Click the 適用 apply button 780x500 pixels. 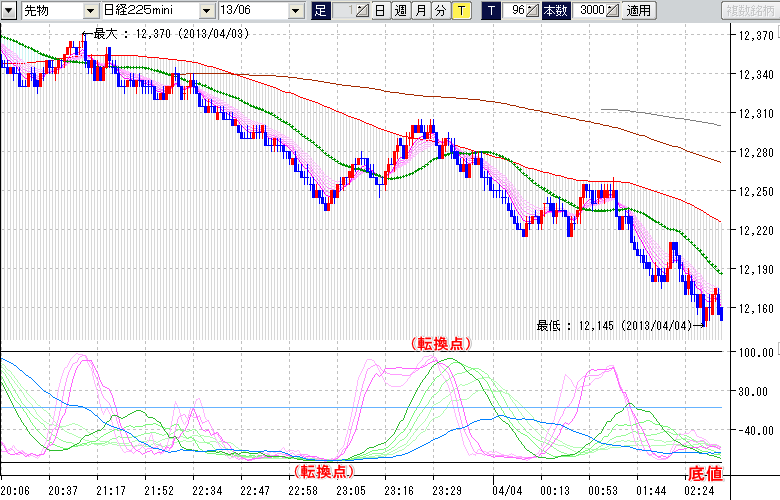point(639,11)
